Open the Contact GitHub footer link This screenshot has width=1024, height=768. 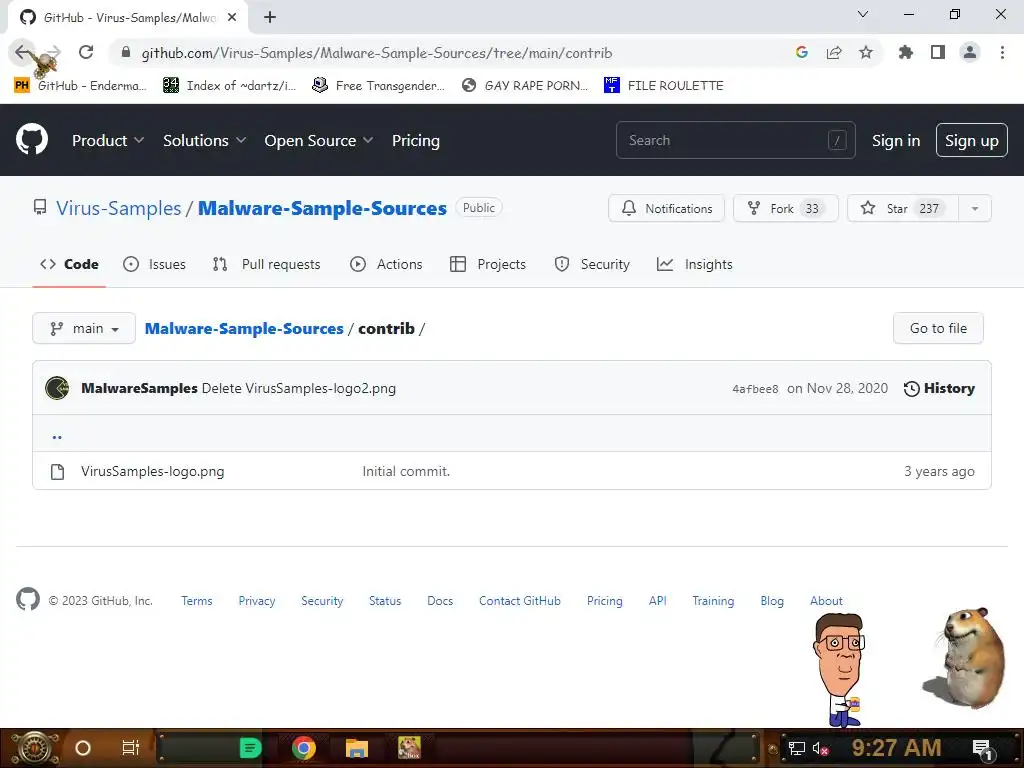point(519,600)
